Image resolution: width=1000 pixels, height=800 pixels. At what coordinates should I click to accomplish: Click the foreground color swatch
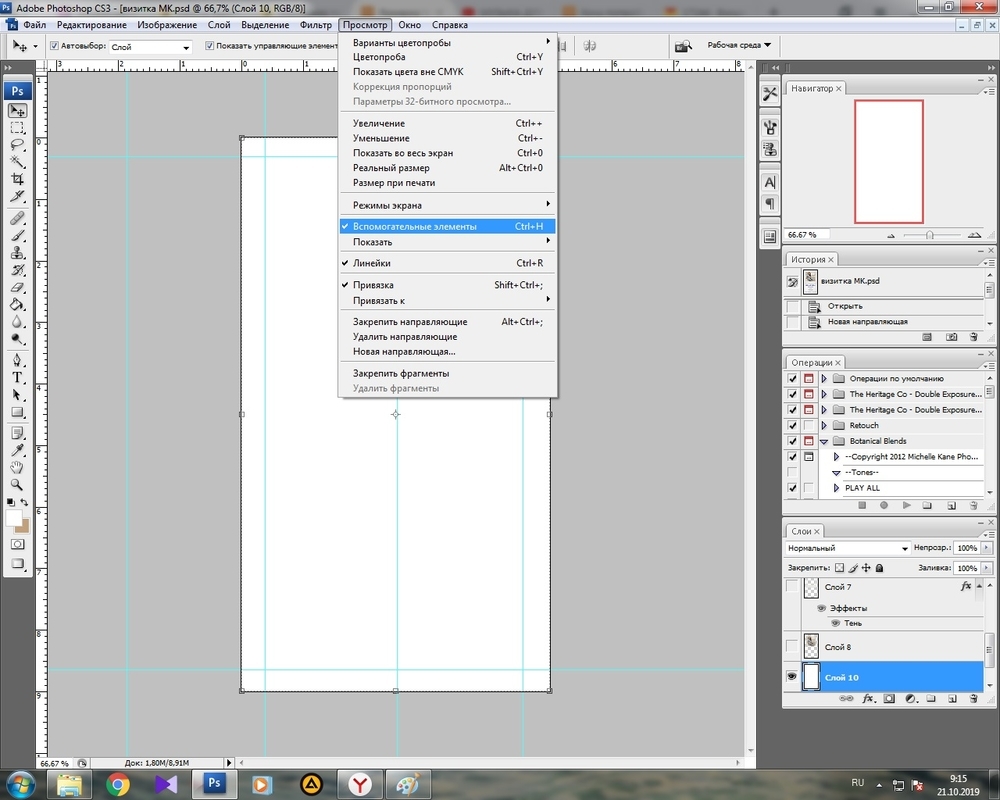[14, 518]
